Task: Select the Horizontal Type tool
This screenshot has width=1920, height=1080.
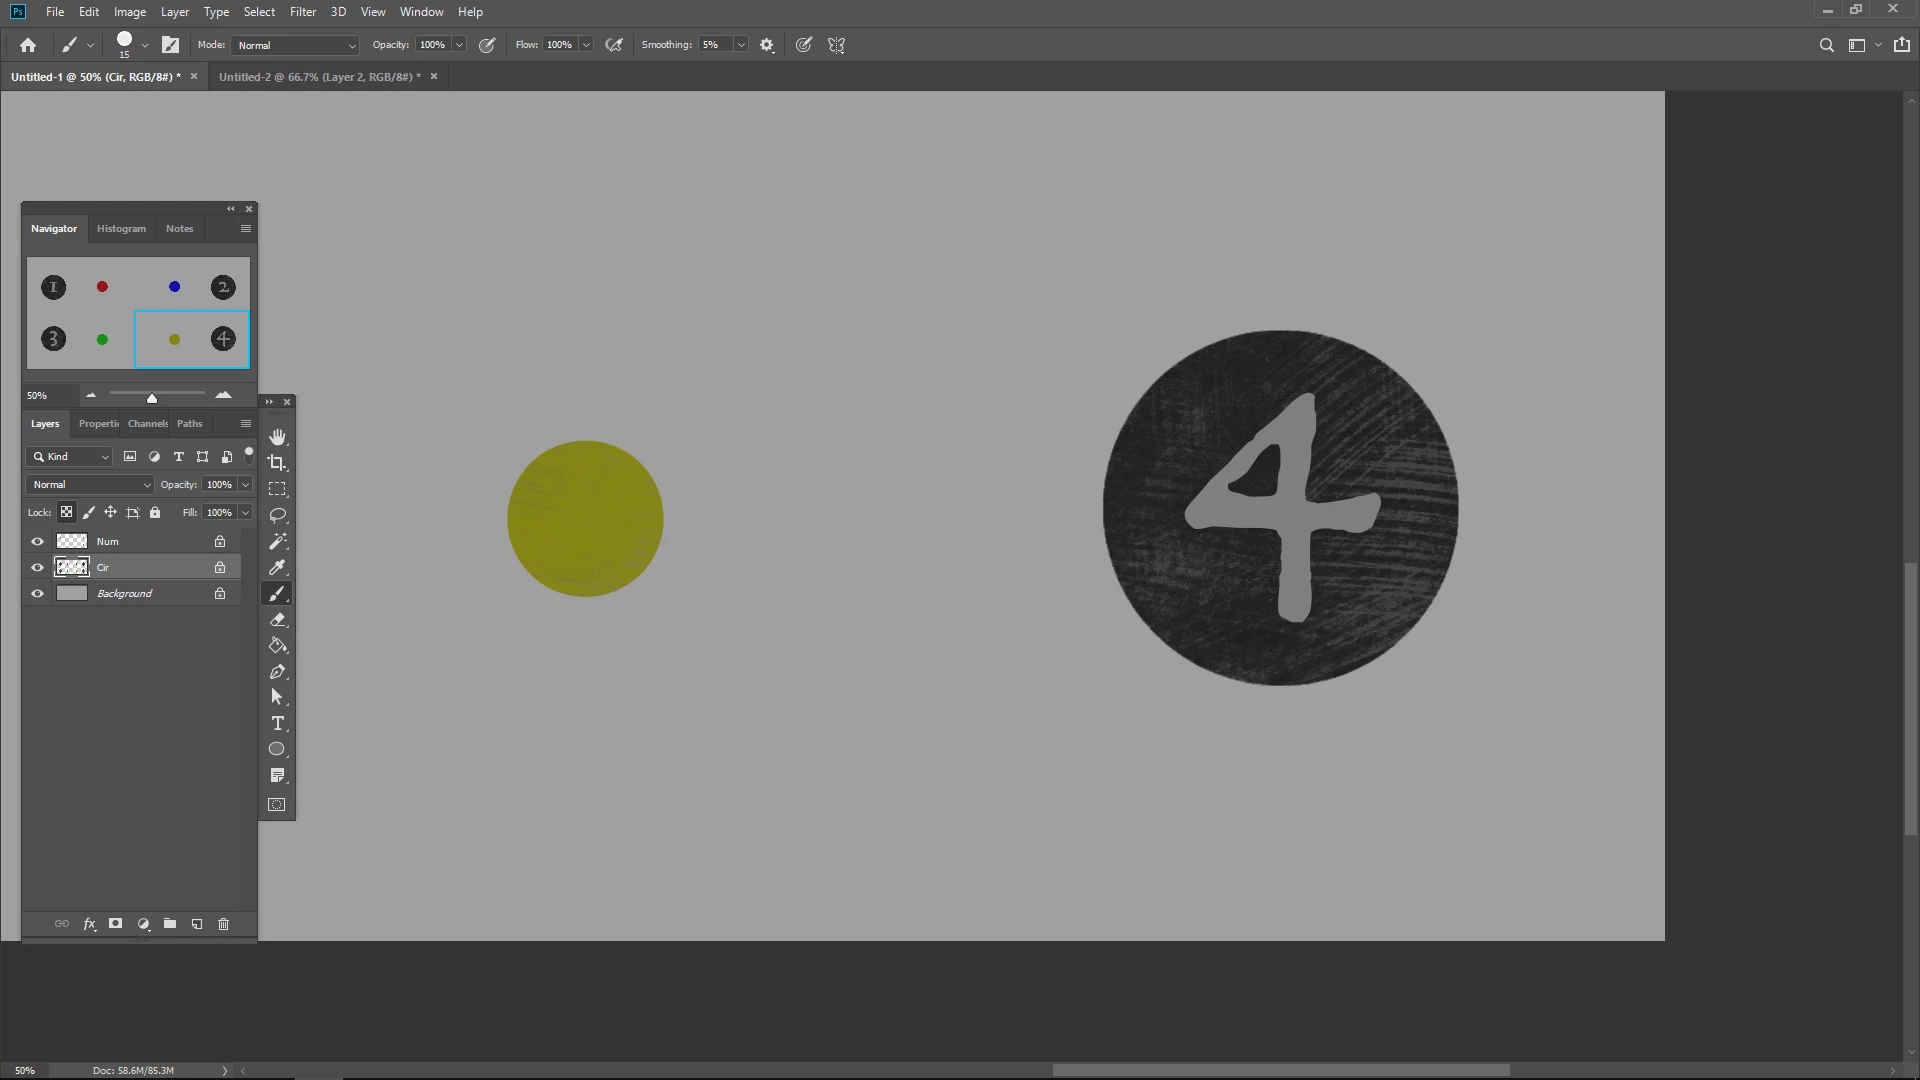Action: pyautogui.click(x=277, y=724)
